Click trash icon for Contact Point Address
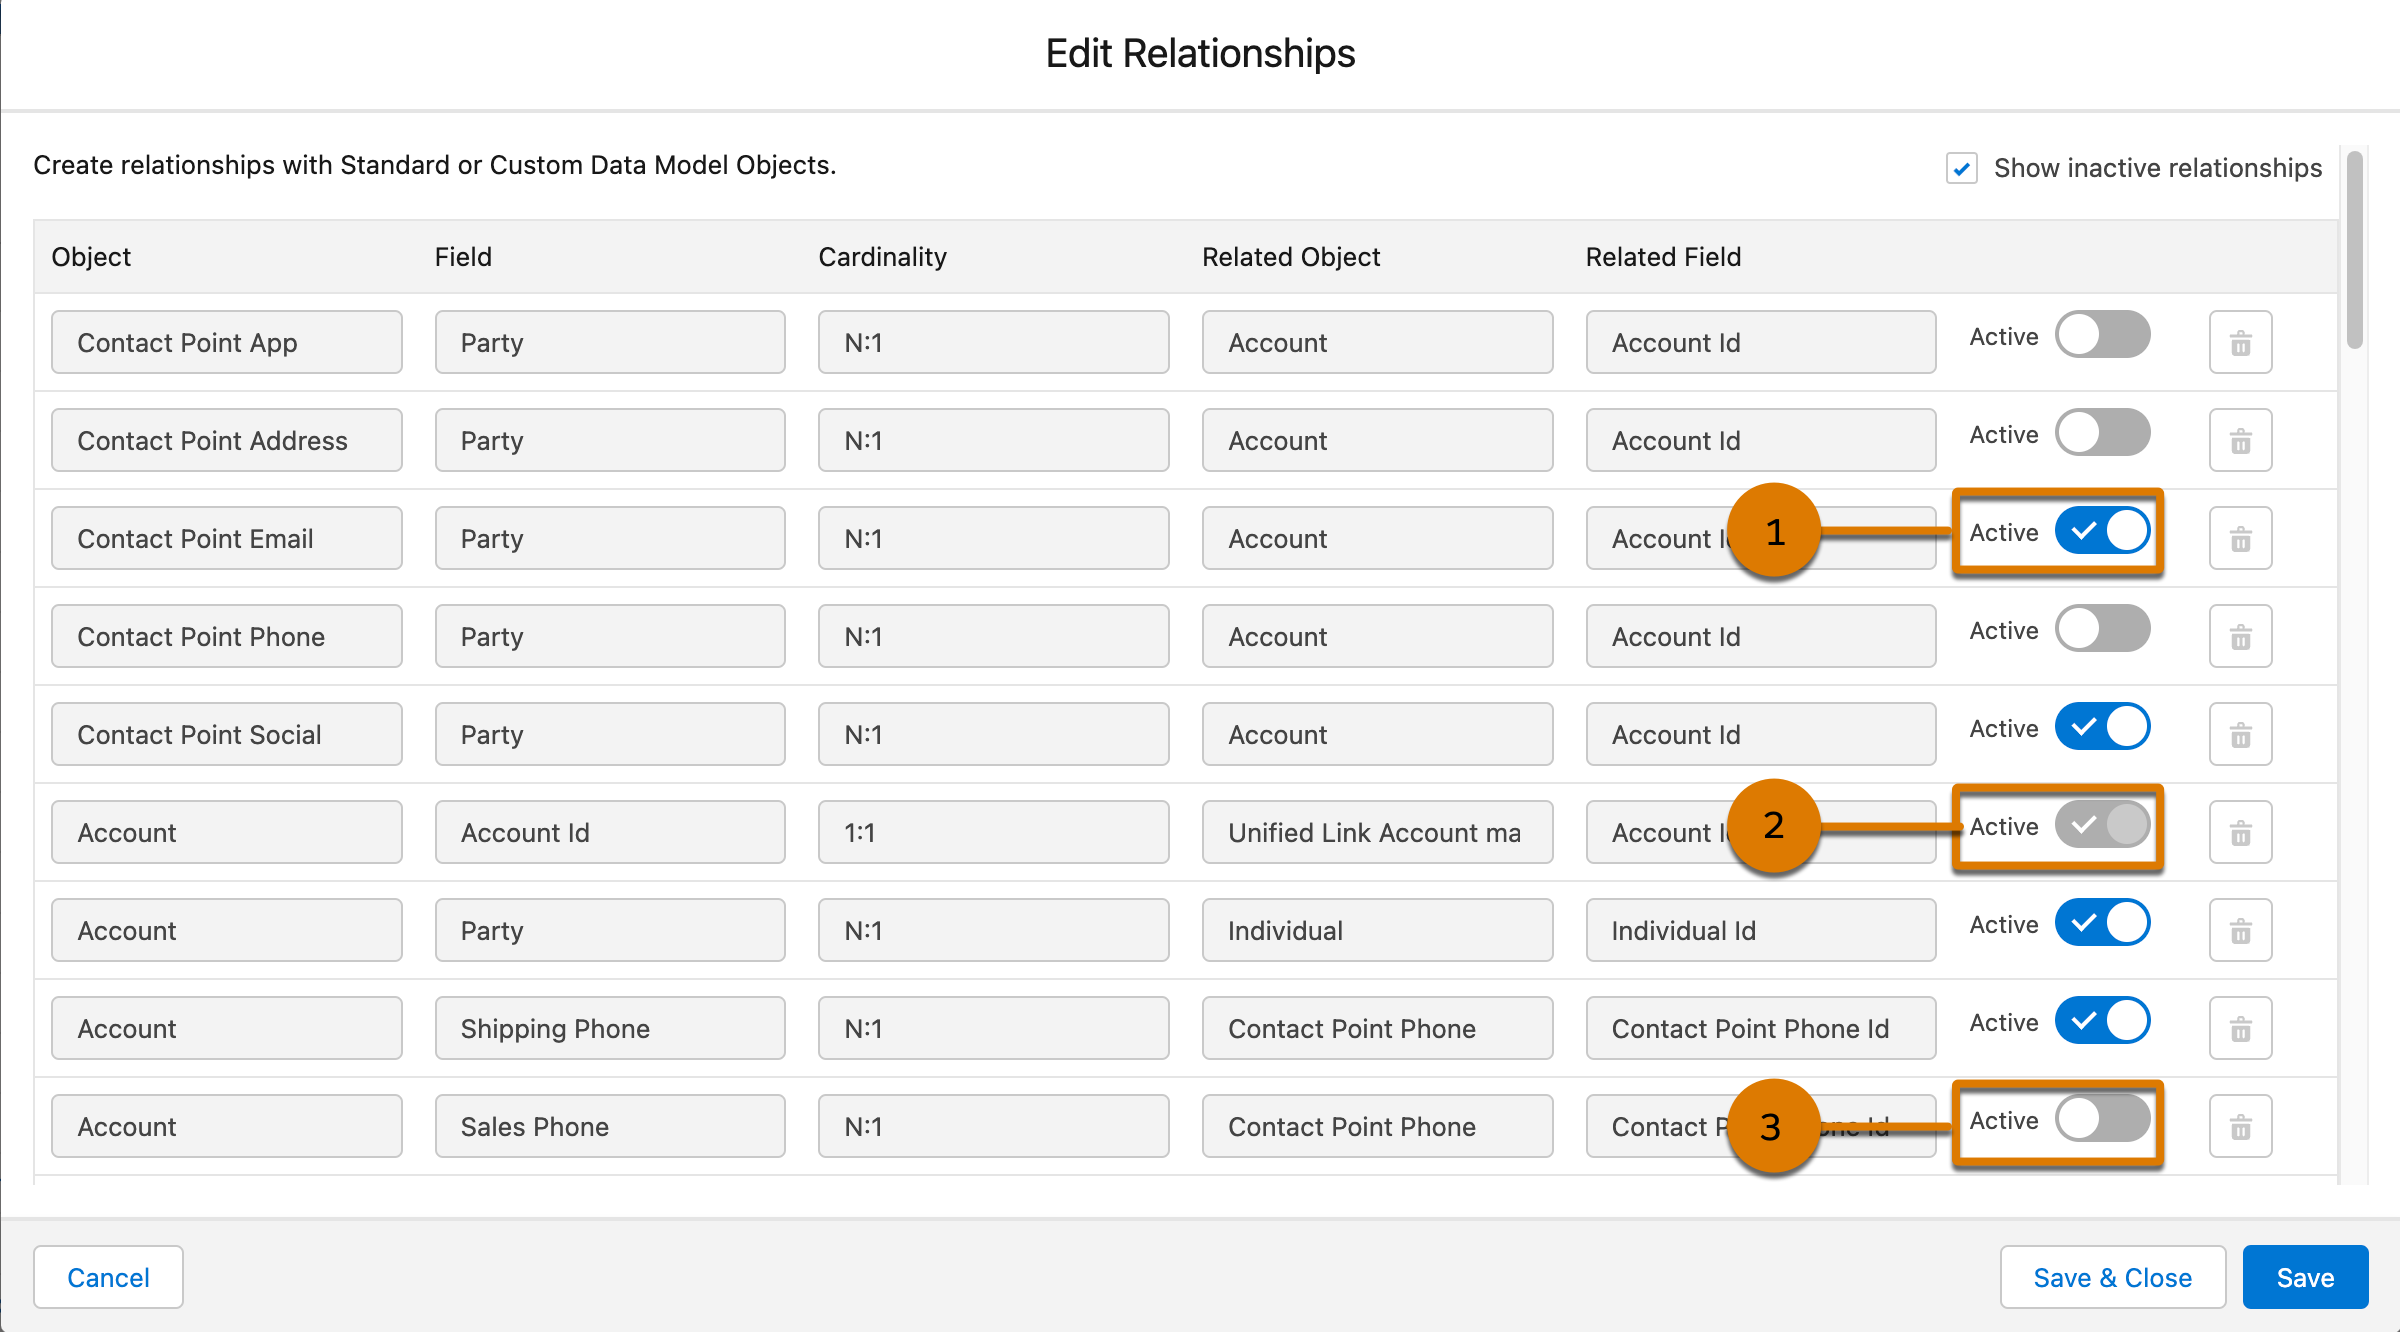Viewport: 2400px width, 1332px height. coord(2240,441)
